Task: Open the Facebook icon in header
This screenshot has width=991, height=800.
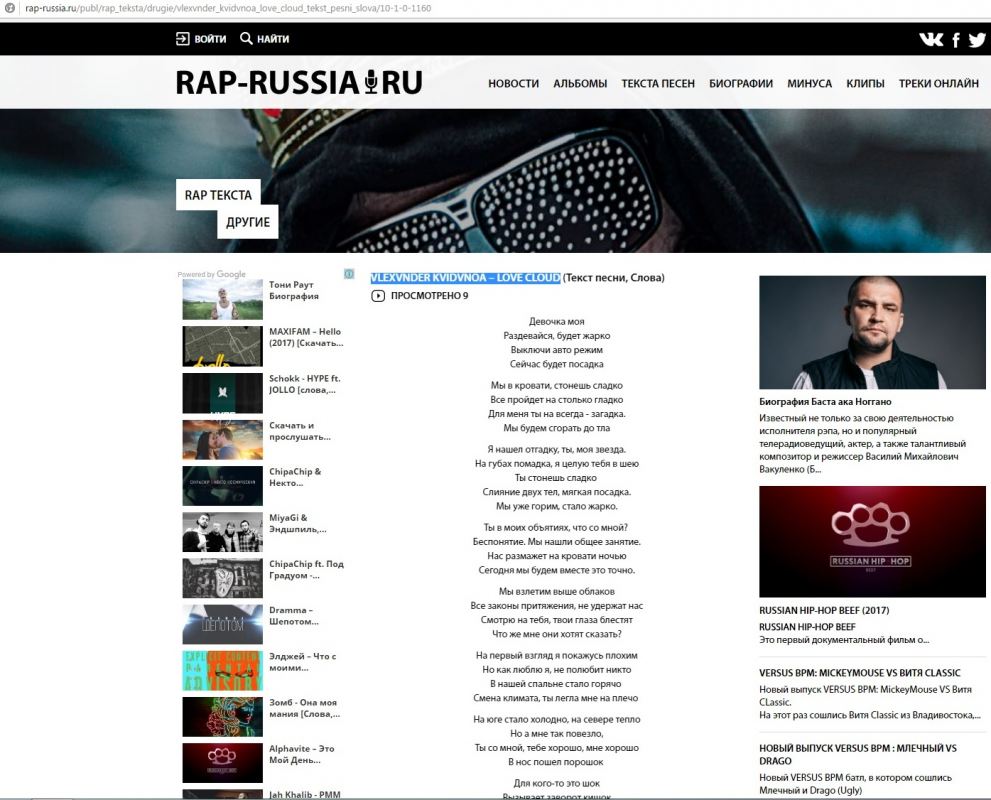Action: (956, 40)
